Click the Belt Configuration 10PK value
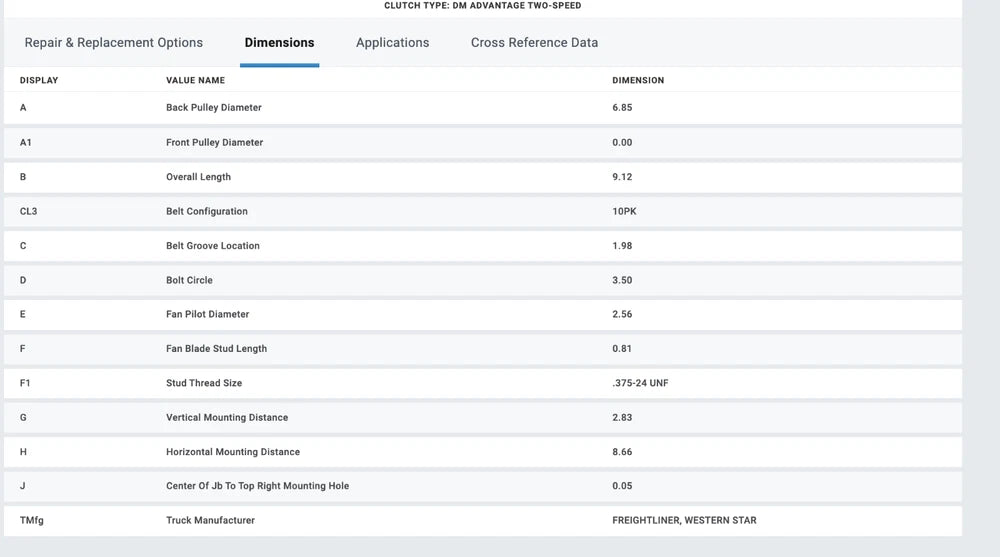The height and width of the screenshot is (557, 1000). point(624,212)
